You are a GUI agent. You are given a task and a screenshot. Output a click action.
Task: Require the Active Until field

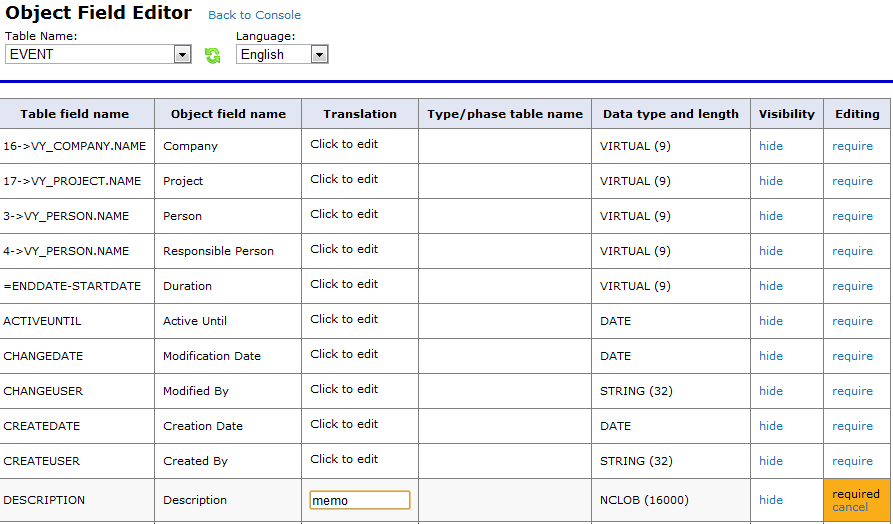tap(852, 321)
